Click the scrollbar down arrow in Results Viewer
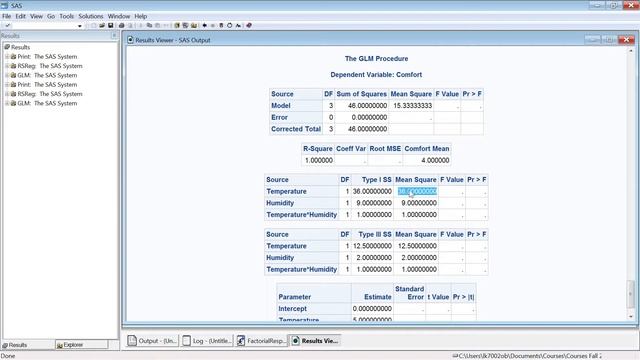640x360 pixels. [x=631, y=317]
